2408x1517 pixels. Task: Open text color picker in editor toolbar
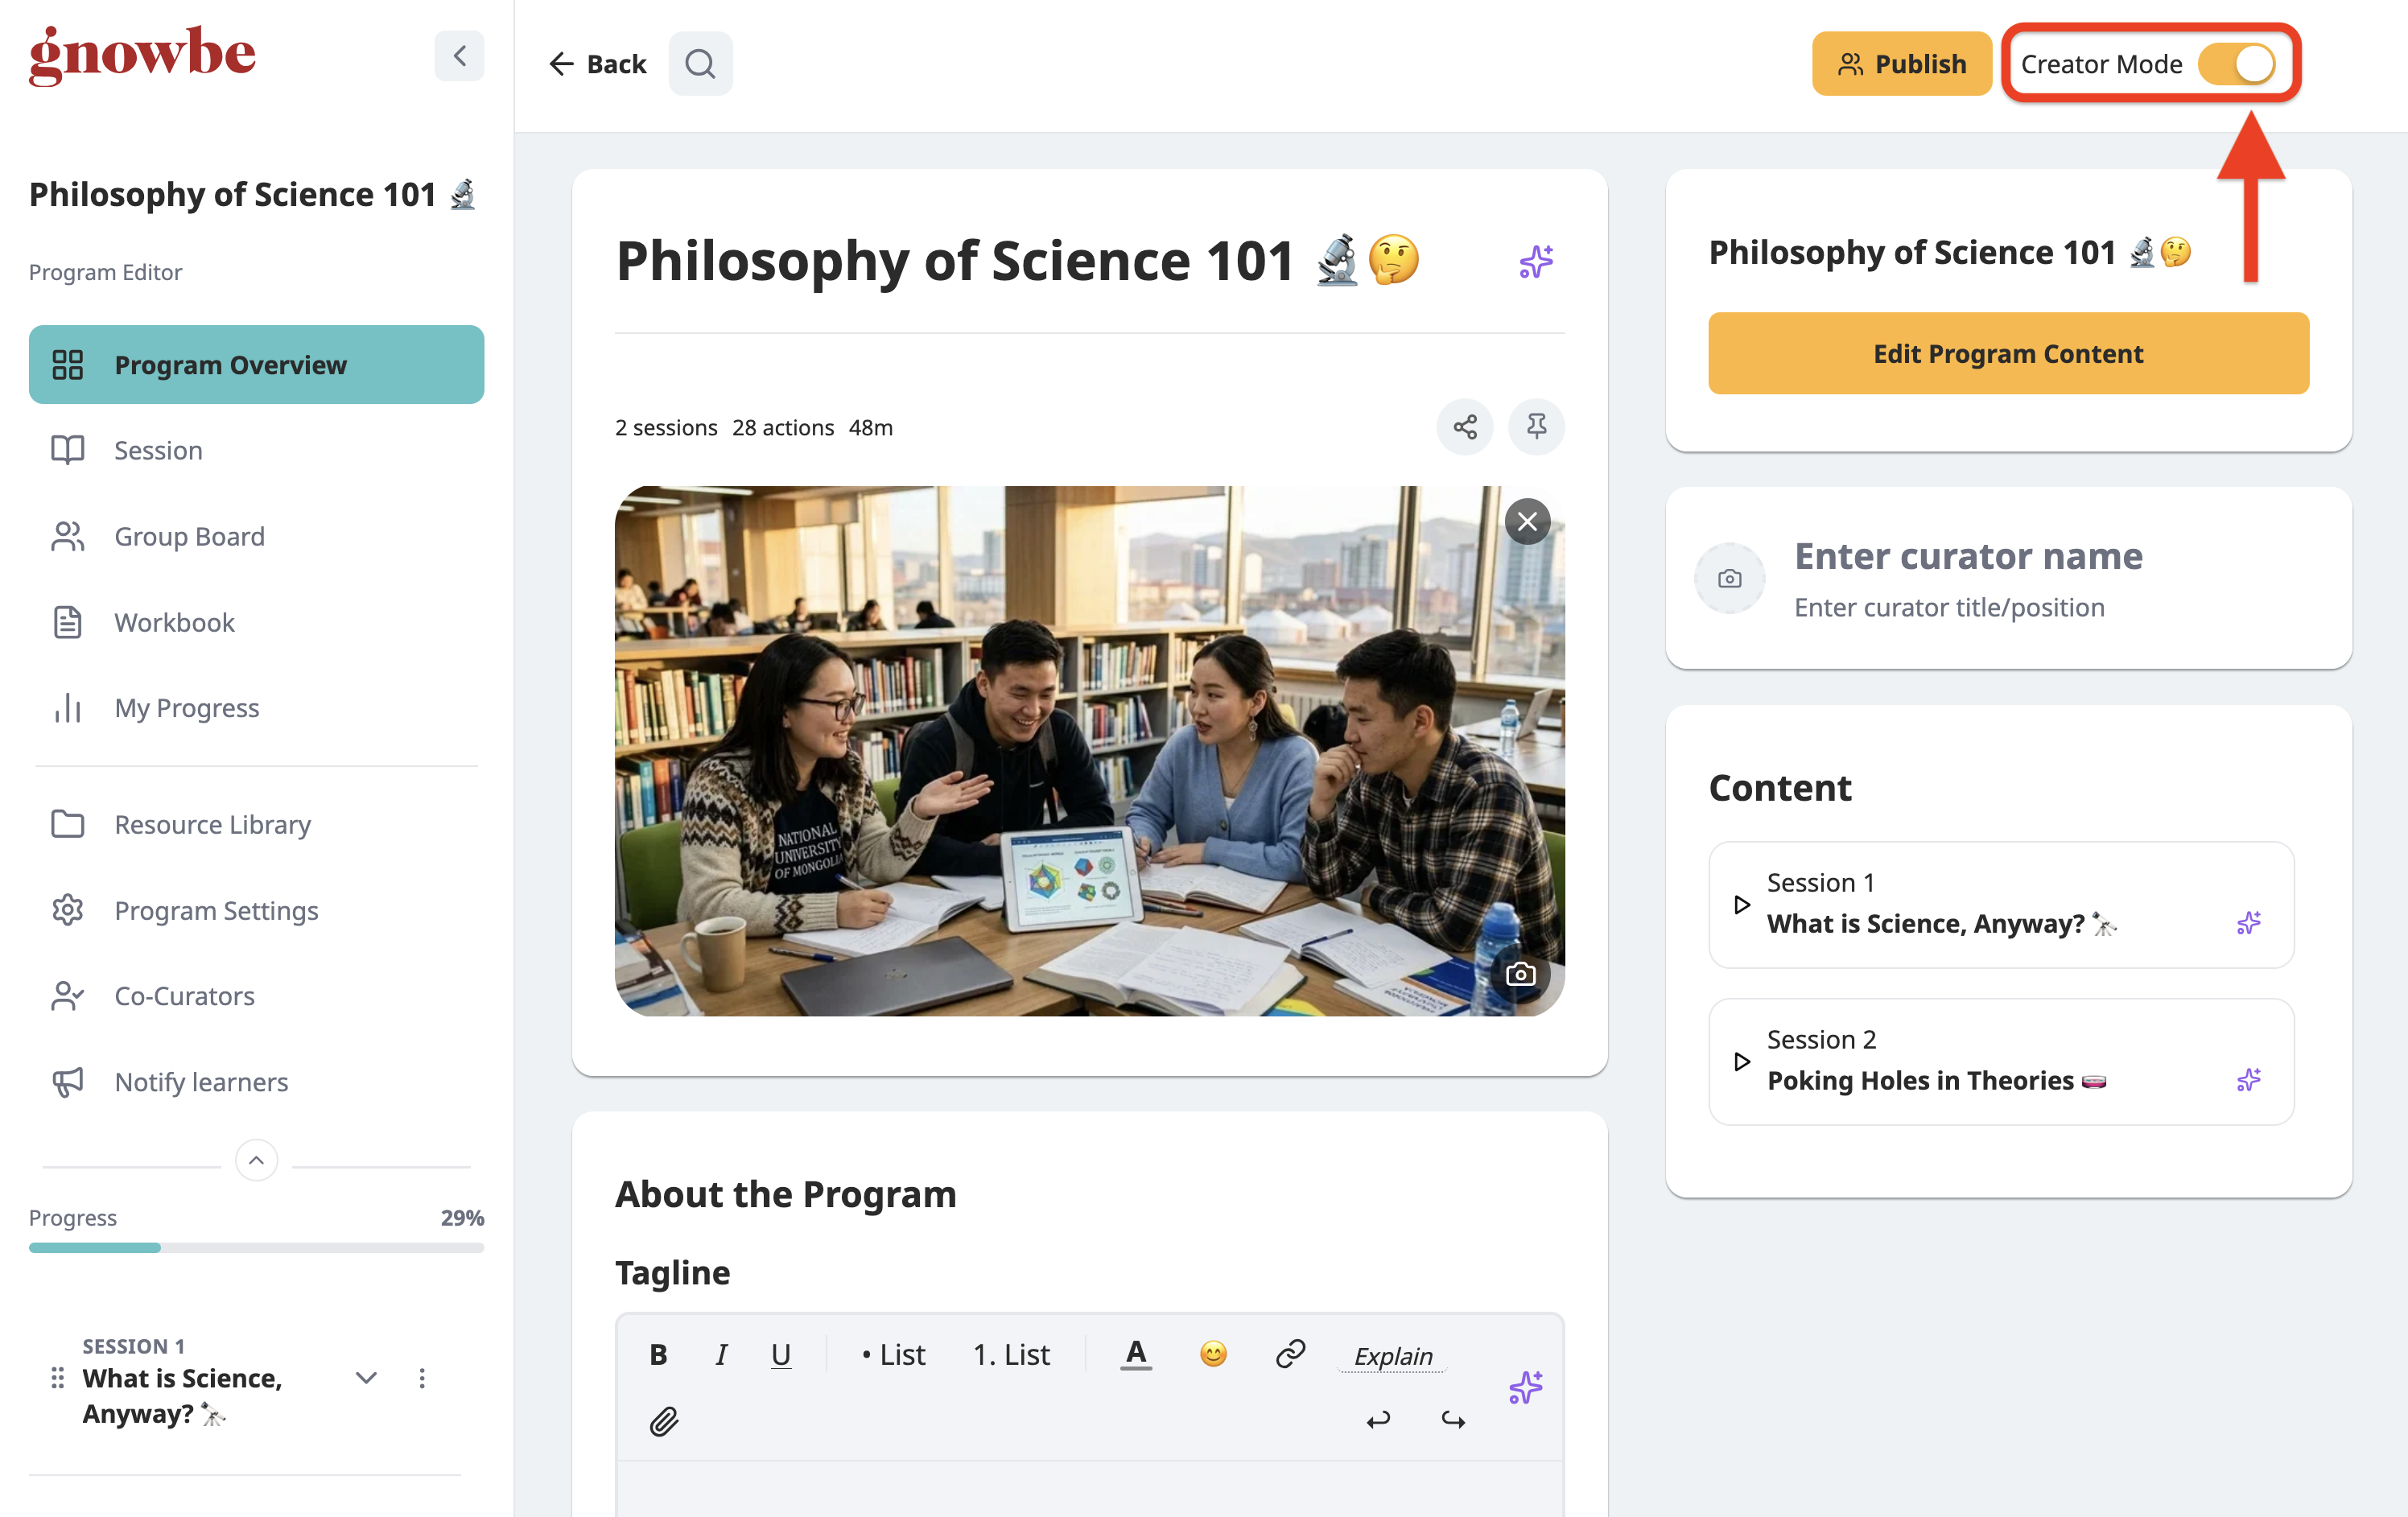coord(1135,1354)
